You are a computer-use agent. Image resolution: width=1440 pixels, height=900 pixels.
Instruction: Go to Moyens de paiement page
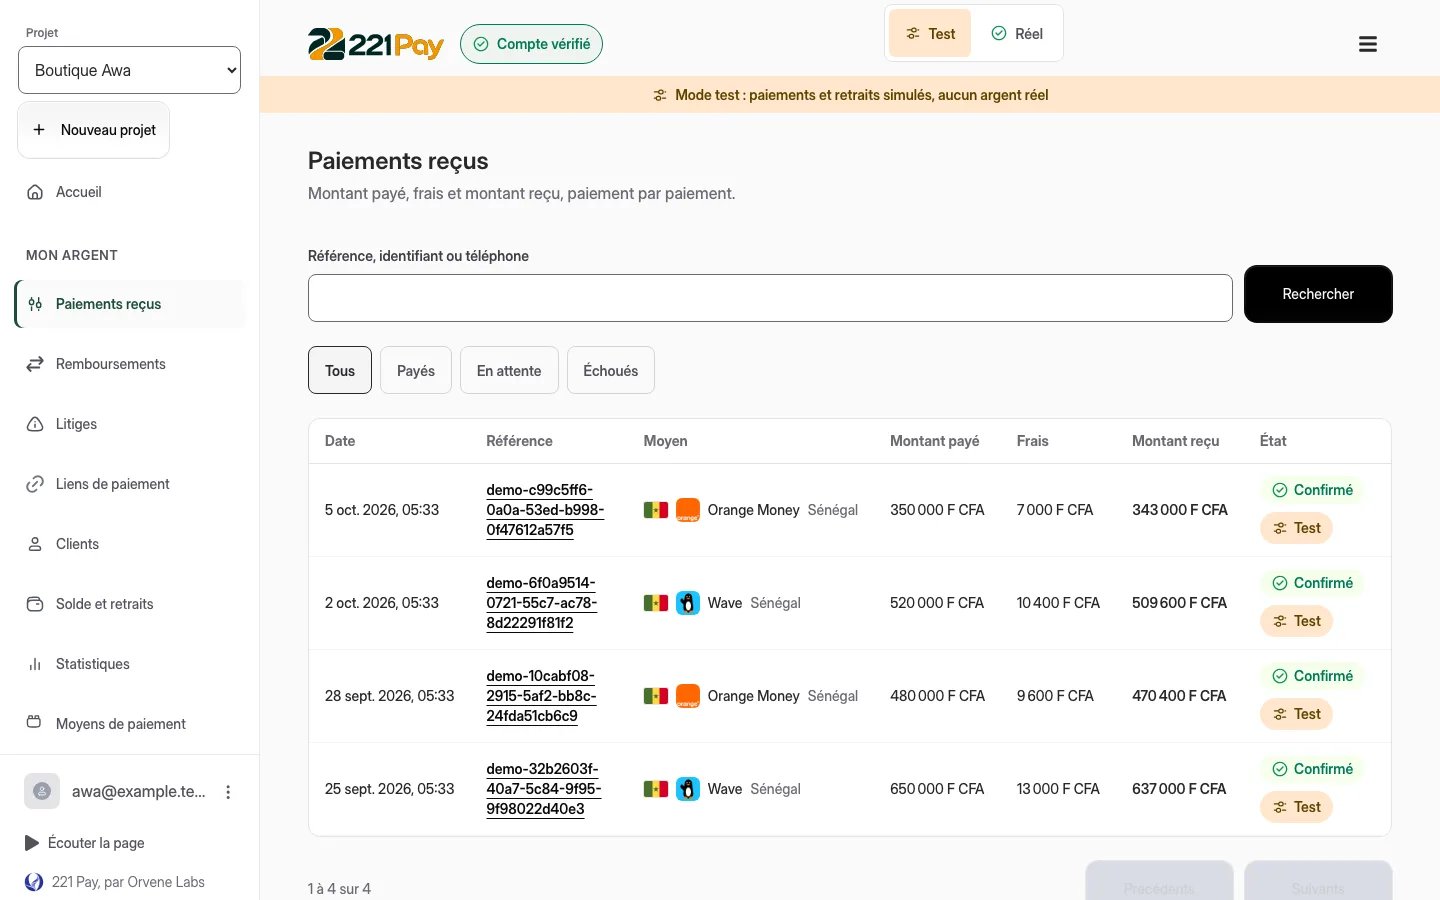130,724
